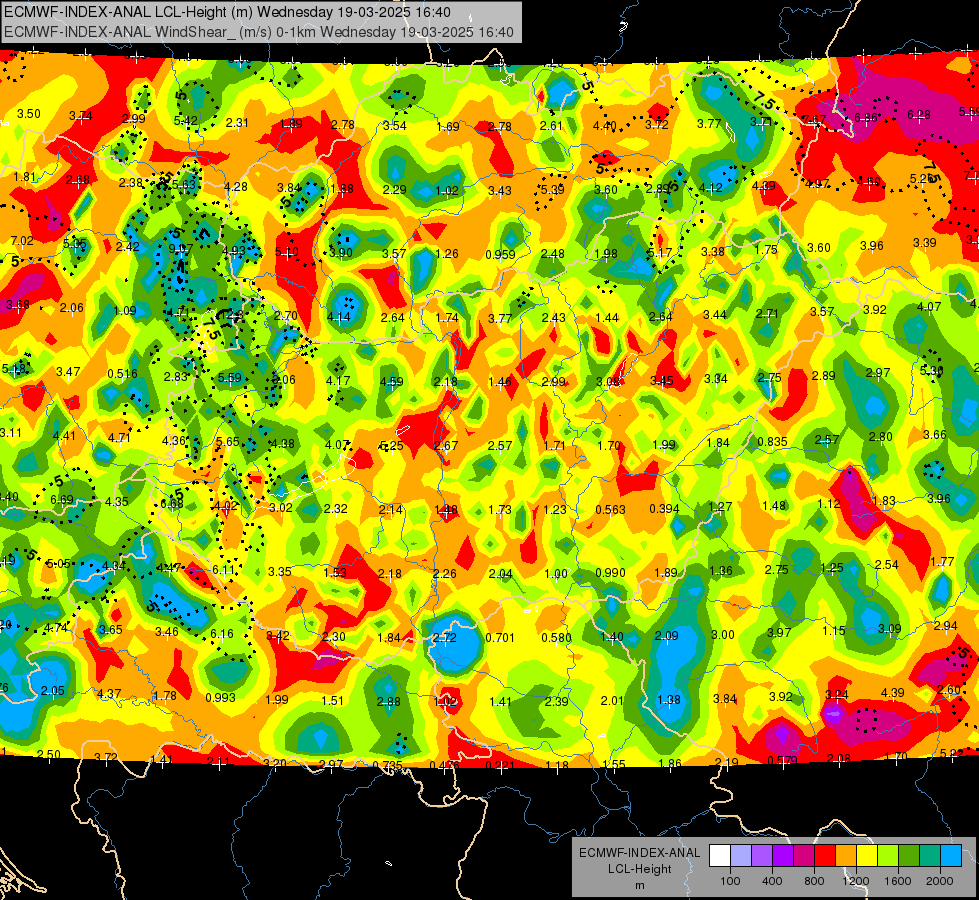This screenshot has height=900, width=979.
Task: Click the wind shear value 6.16
Action: (x=222, y=633)
